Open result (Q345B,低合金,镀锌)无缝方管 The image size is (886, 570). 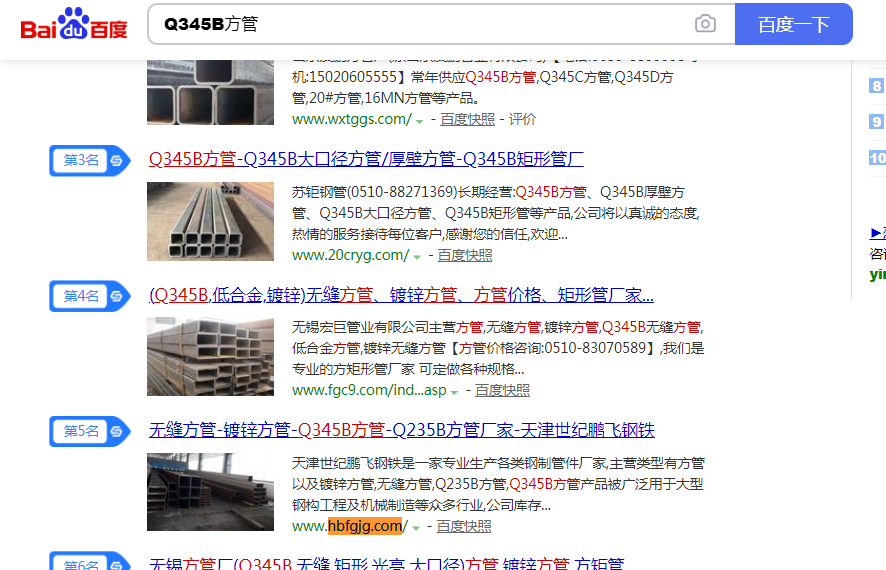point(401,295)
